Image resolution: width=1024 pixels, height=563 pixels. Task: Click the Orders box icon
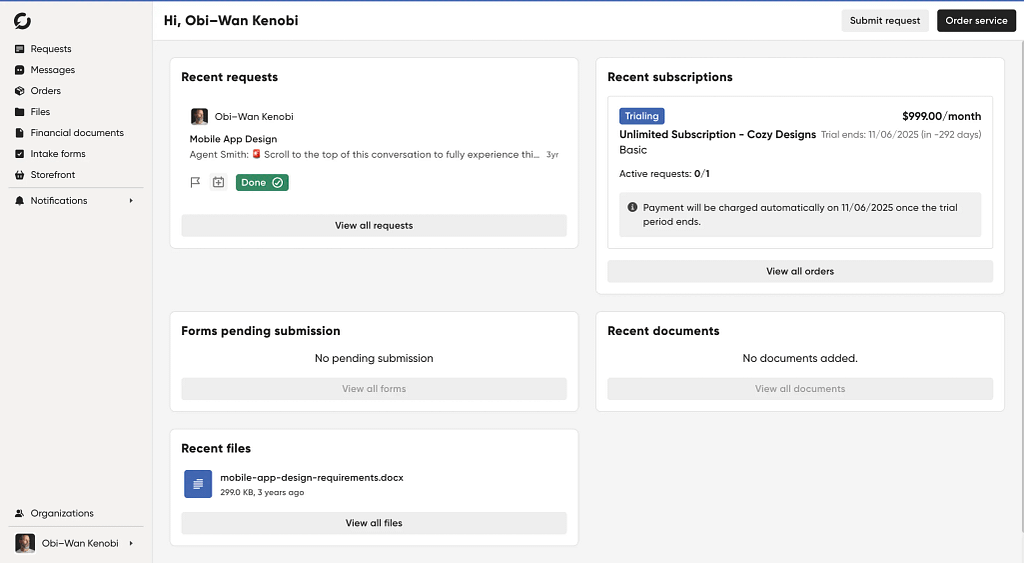click(20, 91)
